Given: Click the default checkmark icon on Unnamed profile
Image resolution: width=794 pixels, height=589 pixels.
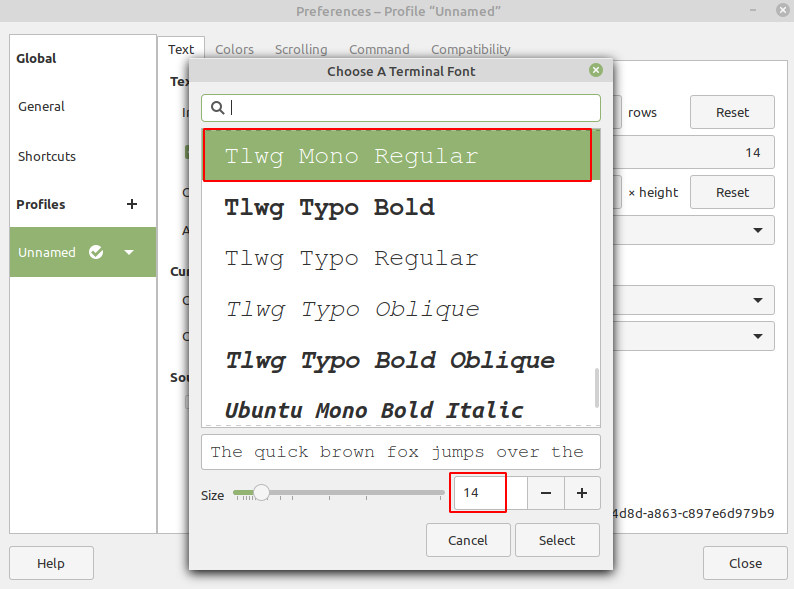Looking at the screenshot, I should click(96, 252).
